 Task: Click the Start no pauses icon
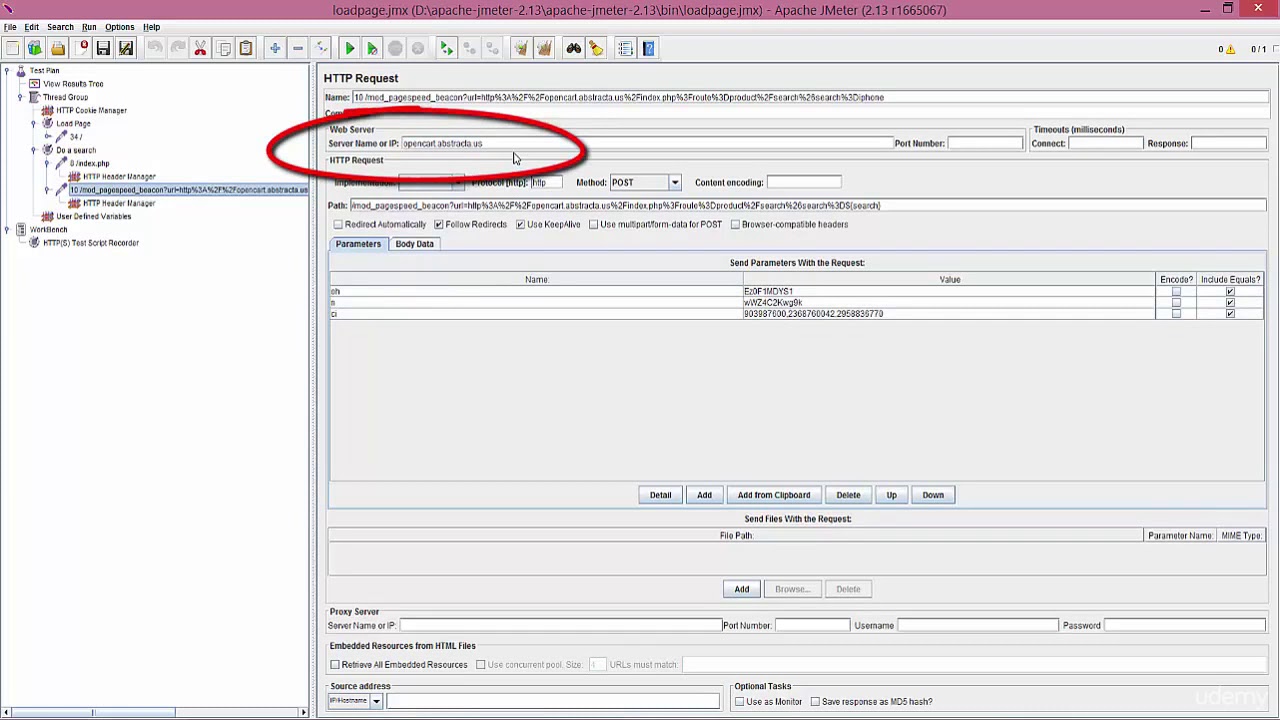[x=372, y=48]
